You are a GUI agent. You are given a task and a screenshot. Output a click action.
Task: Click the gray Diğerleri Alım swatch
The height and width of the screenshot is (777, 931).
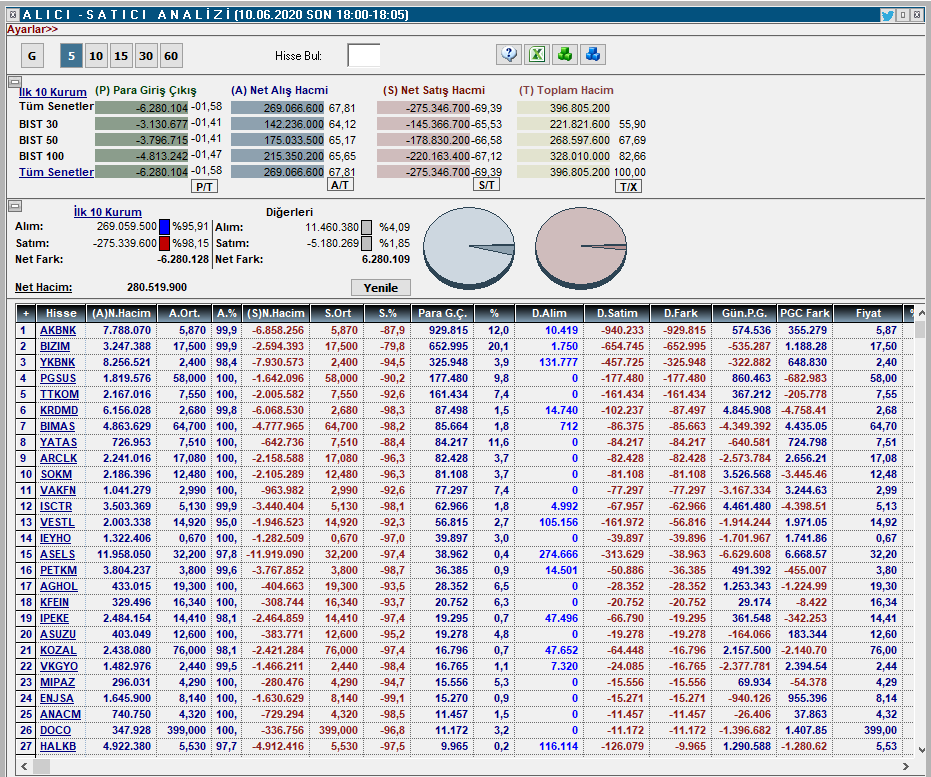tap(366, 227)
